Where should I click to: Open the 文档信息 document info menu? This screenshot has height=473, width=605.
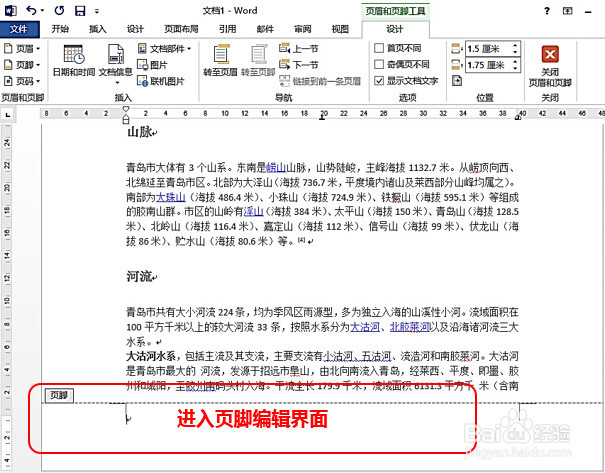coord(115,64)
